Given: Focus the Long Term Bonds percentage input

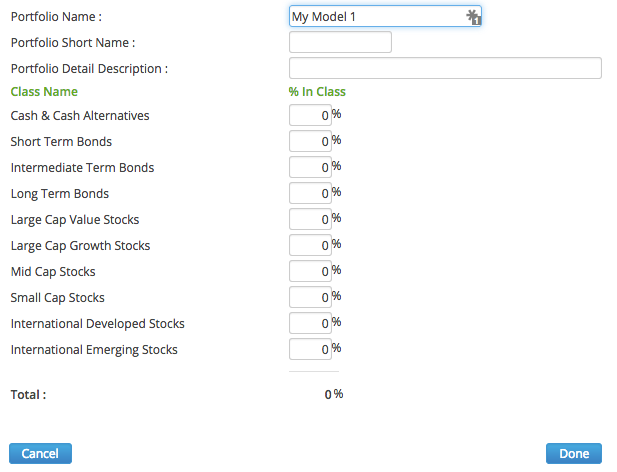Looking at the screenshot, I should click(x=310, y=194).
